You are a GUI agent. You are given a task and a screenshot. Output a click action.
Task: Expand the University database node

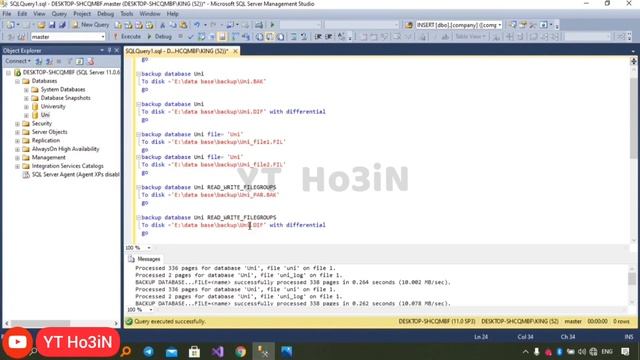tap(26, 107)
